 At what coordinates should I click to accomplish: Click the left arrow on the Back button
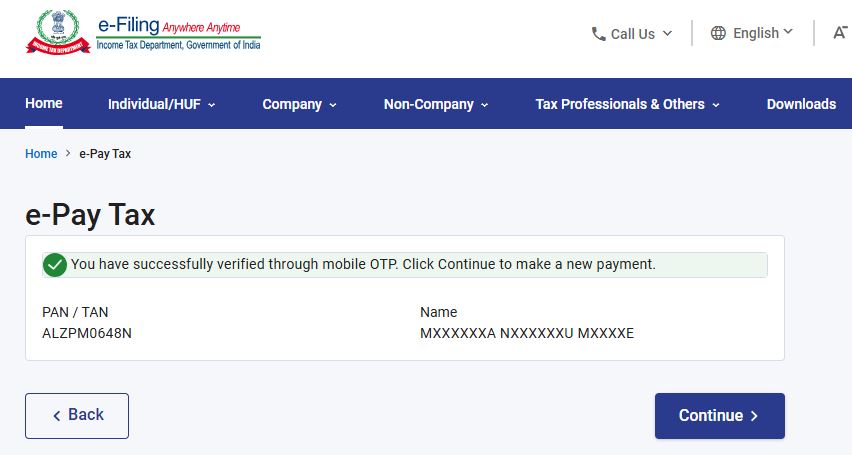pyautogui.click(x=57, y=416)
